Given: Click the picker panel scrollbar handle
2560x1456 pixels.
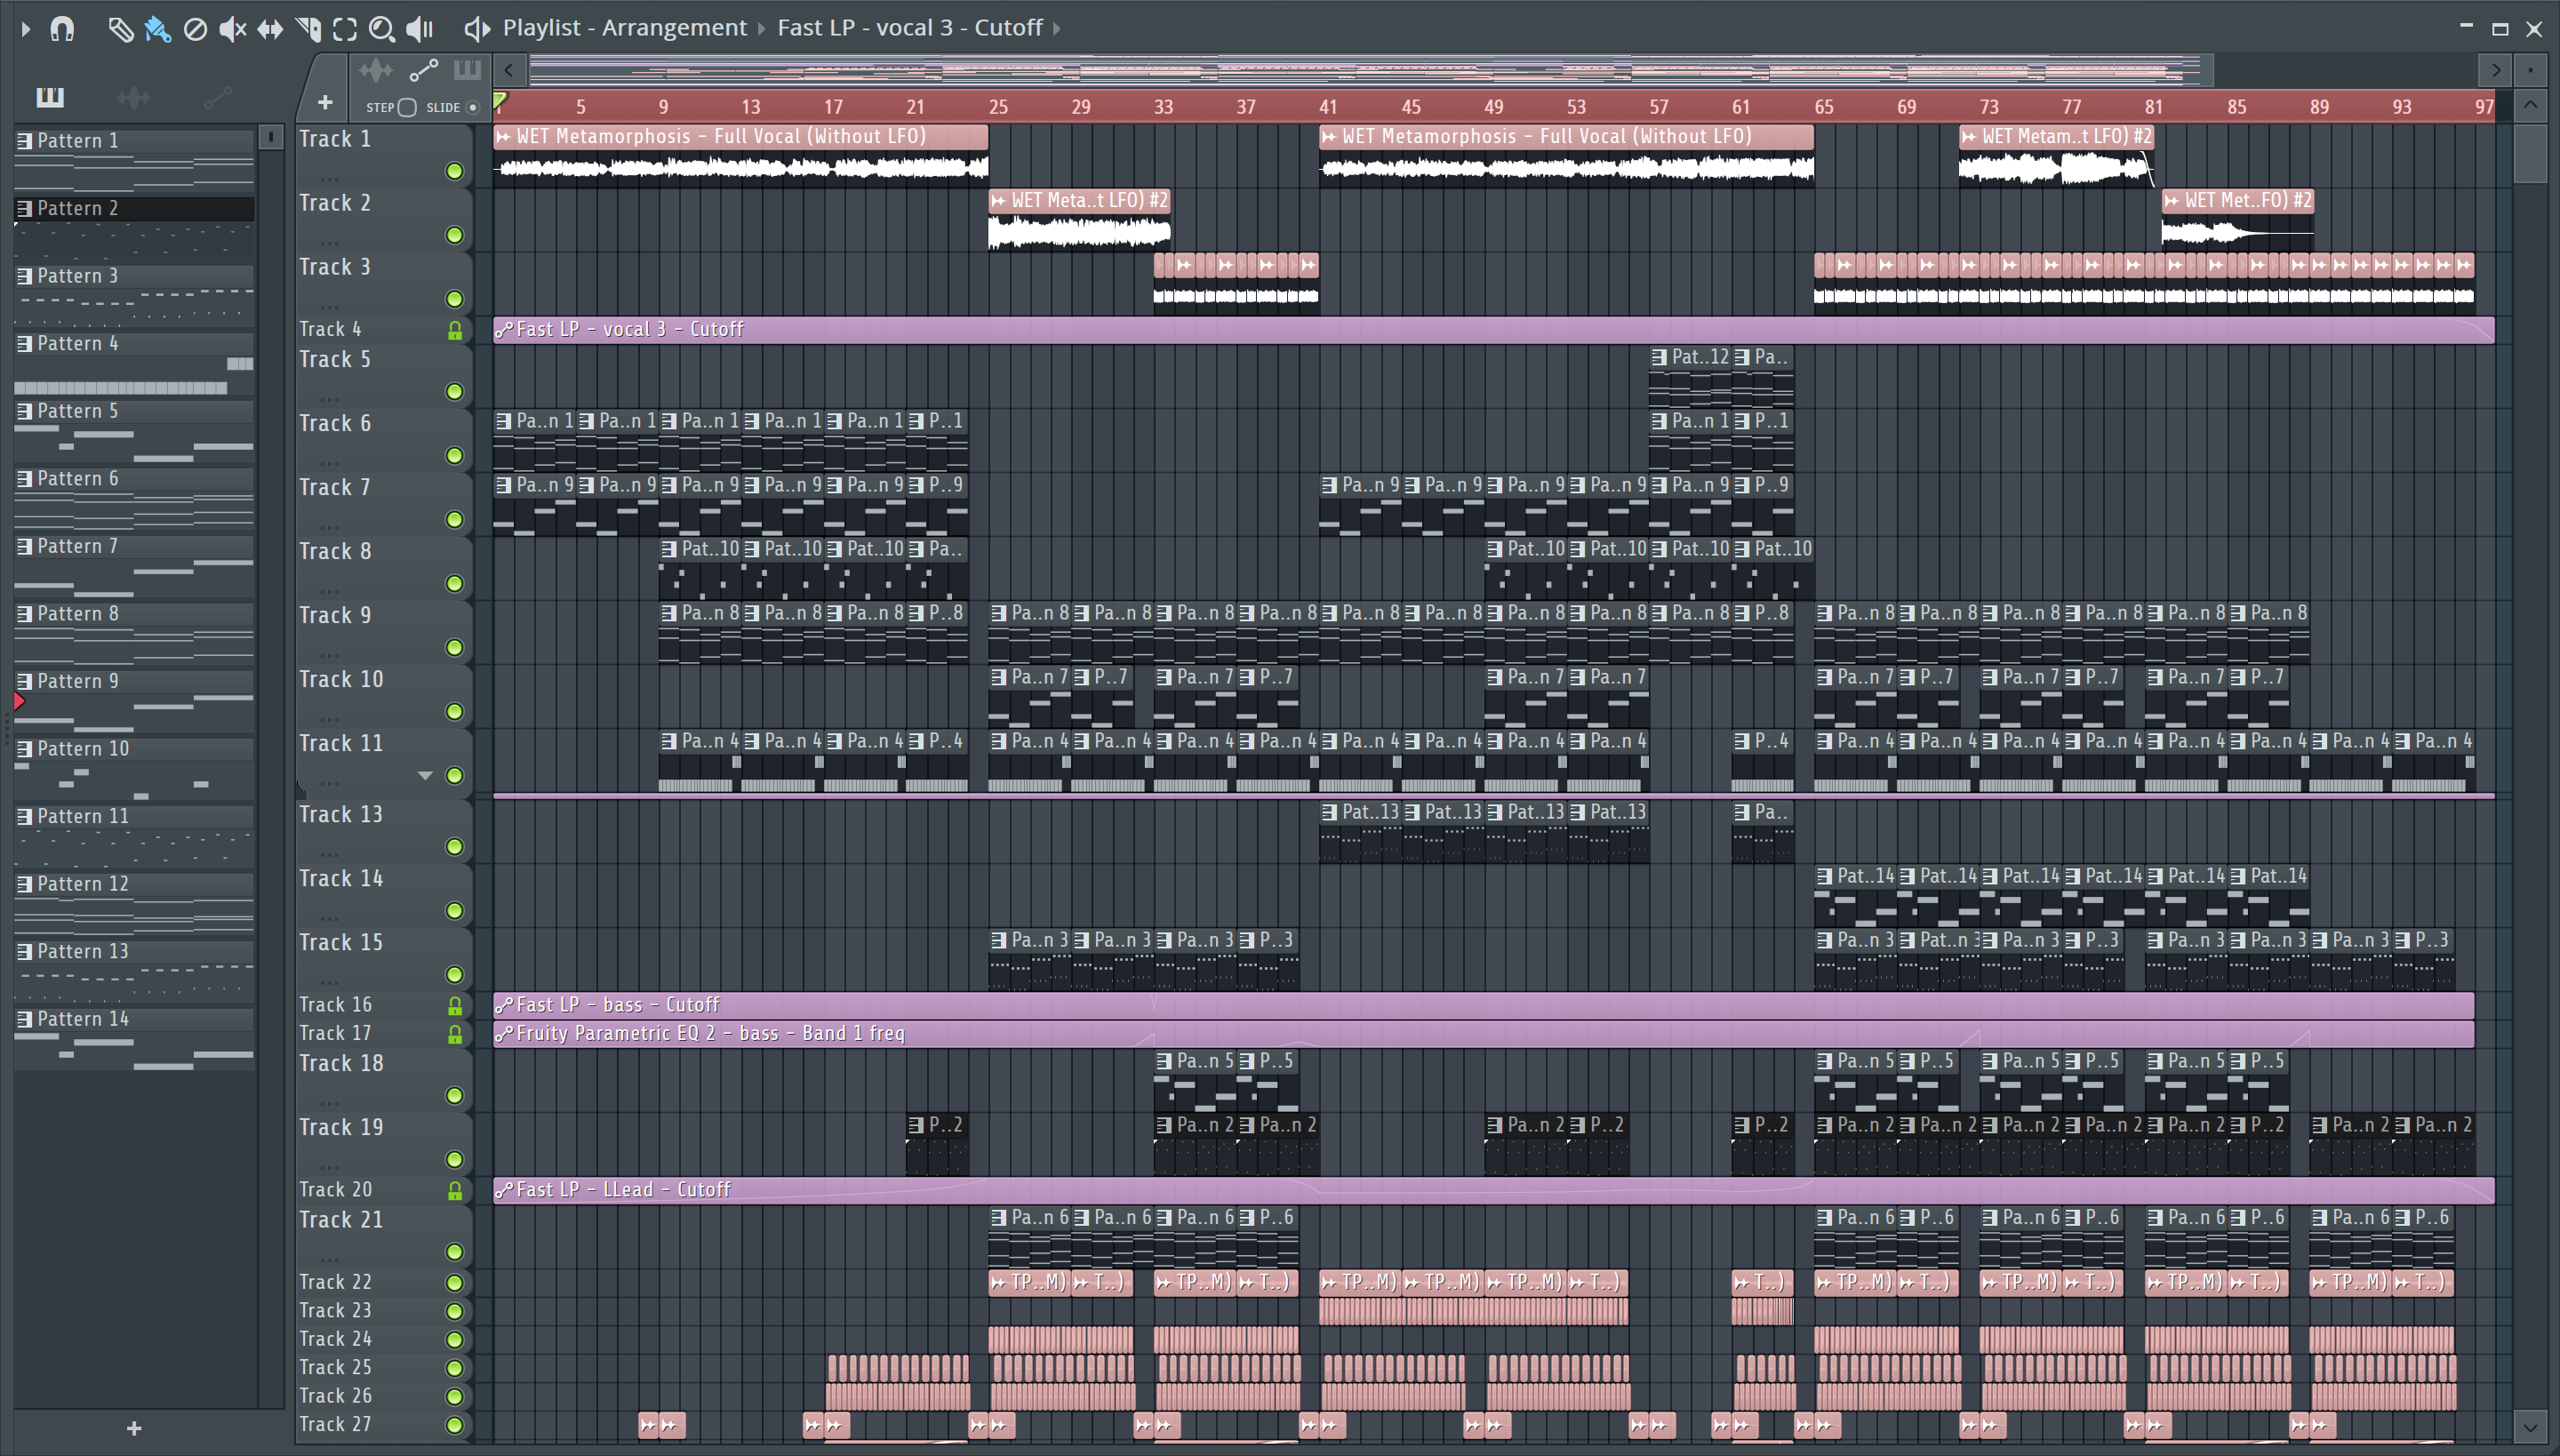Looking at the screenshot, I should (270, 137).
